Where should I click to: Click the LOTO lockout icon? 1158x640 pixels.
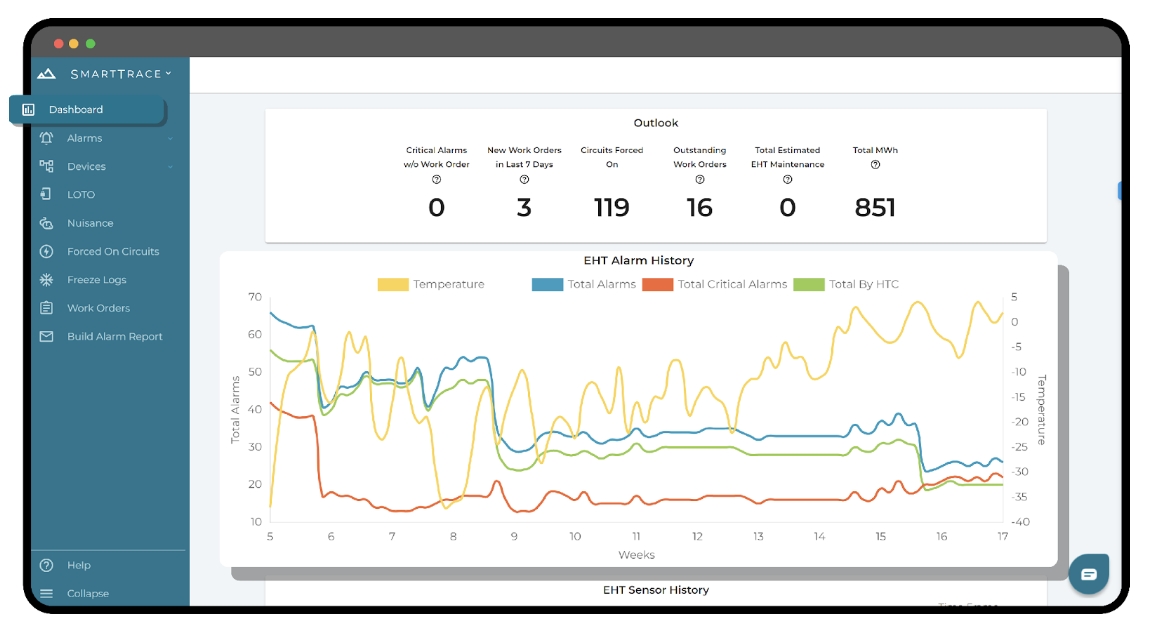[45, 194]
